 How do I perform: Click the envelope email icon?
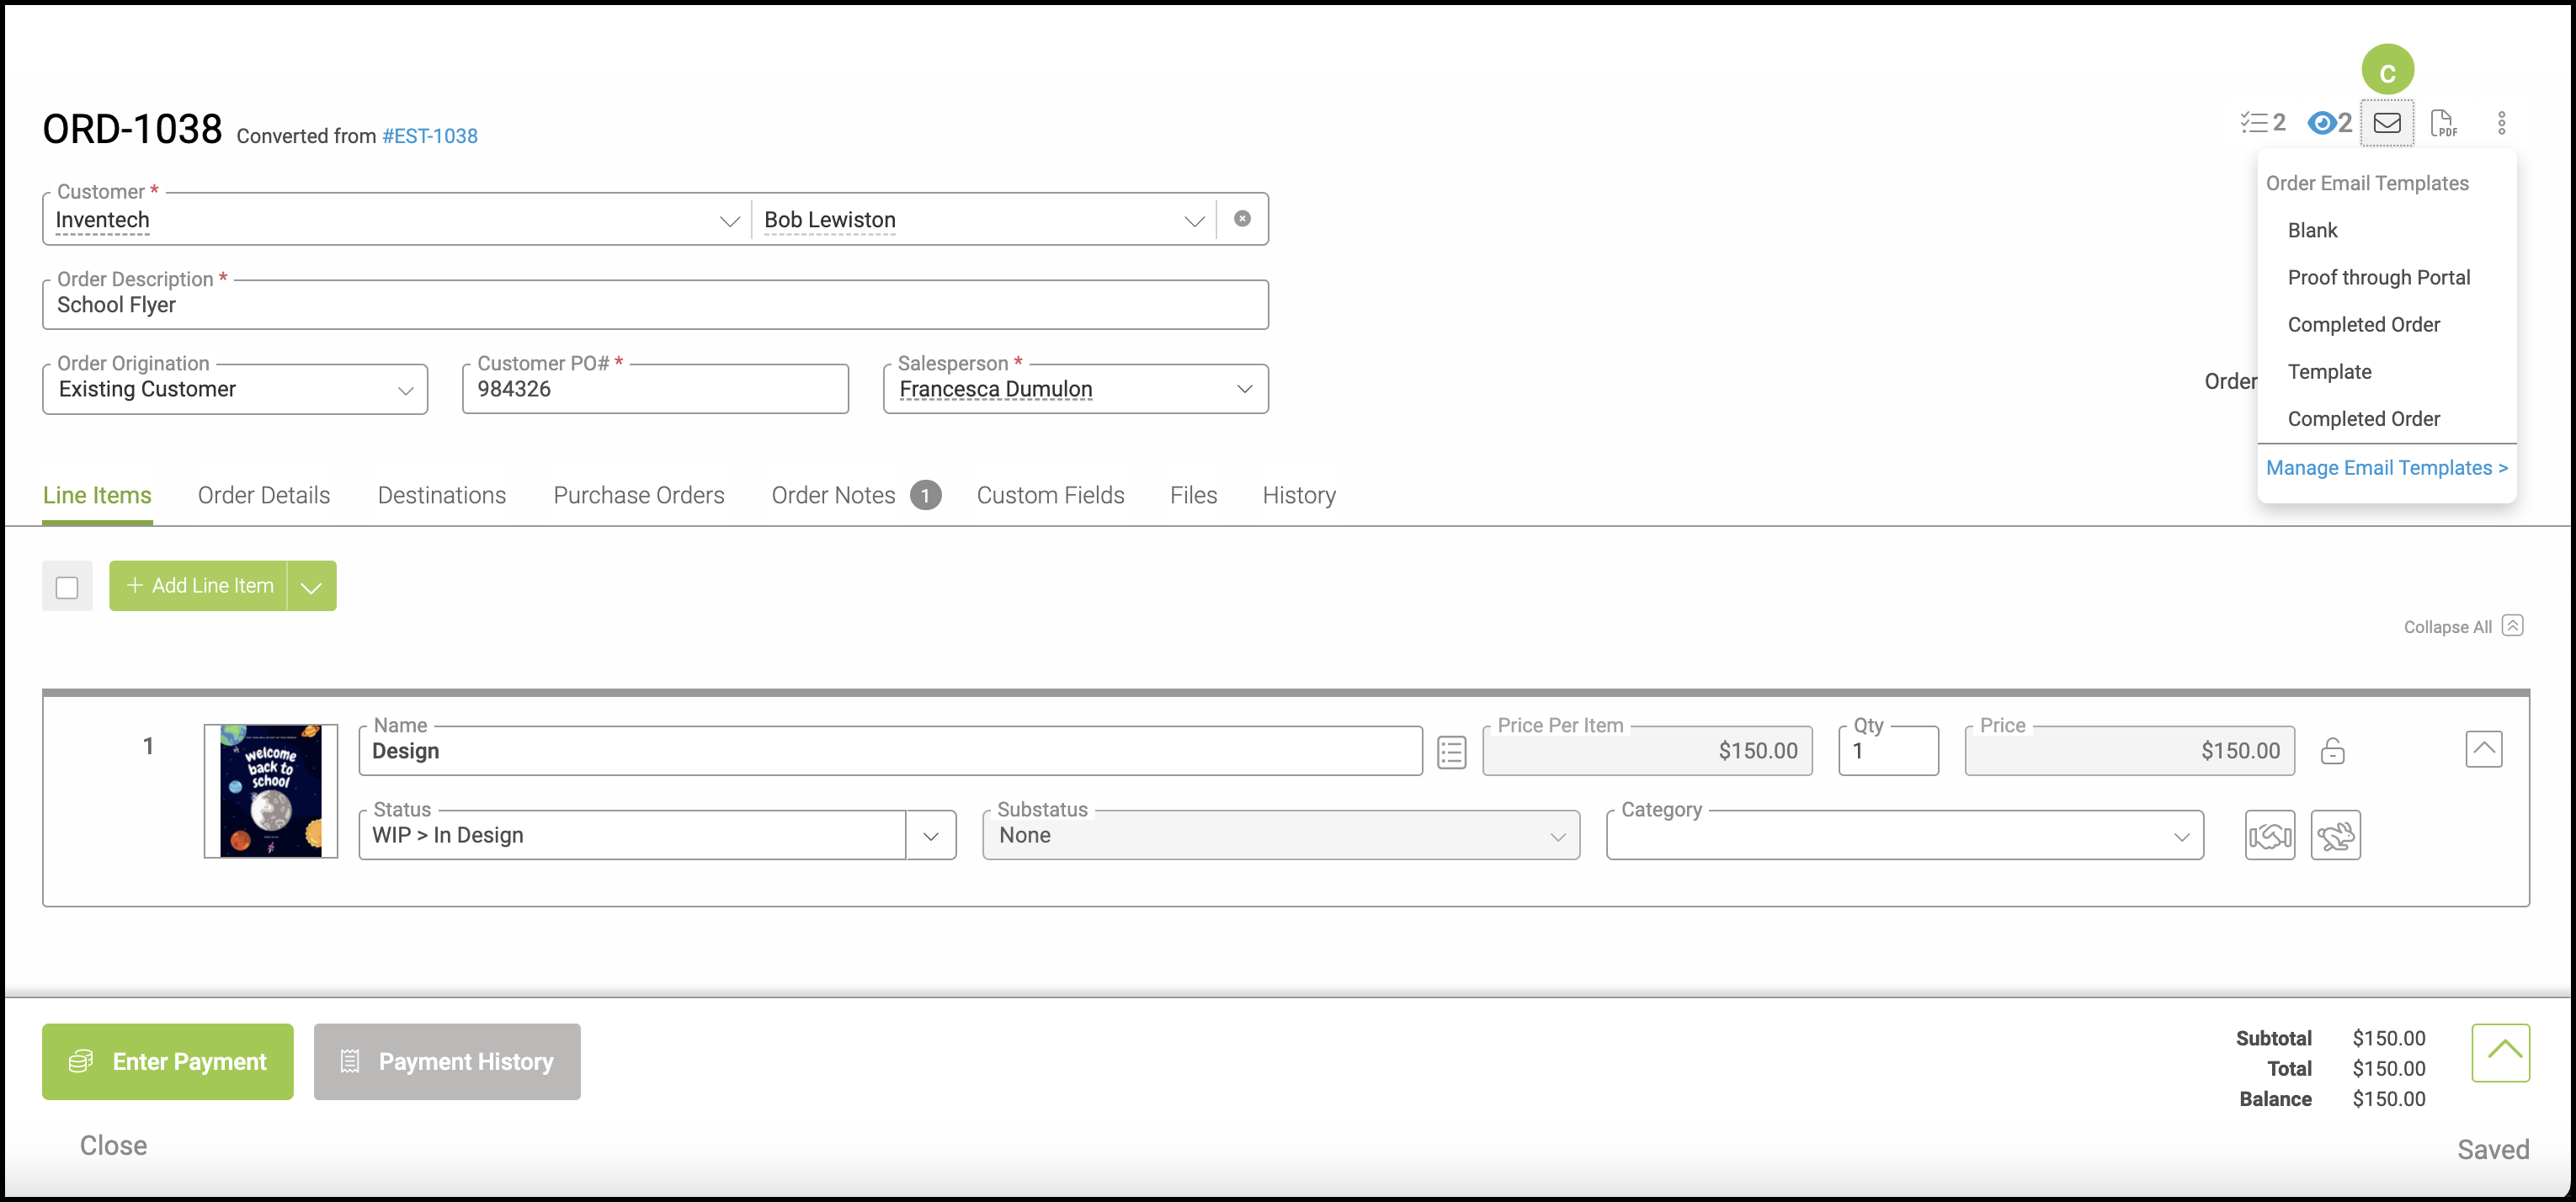point(2386,123)
